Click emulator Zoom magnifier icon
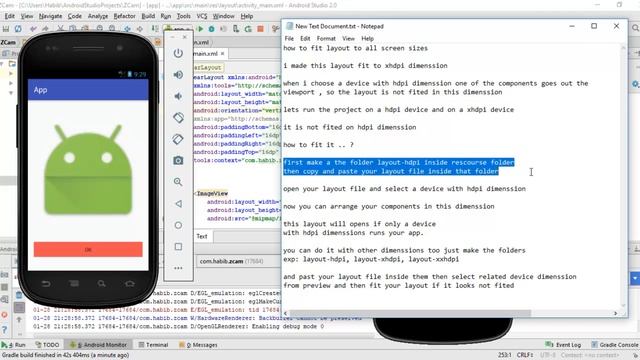The height and width of the screenshot is (360, 640). coord(178,182)
